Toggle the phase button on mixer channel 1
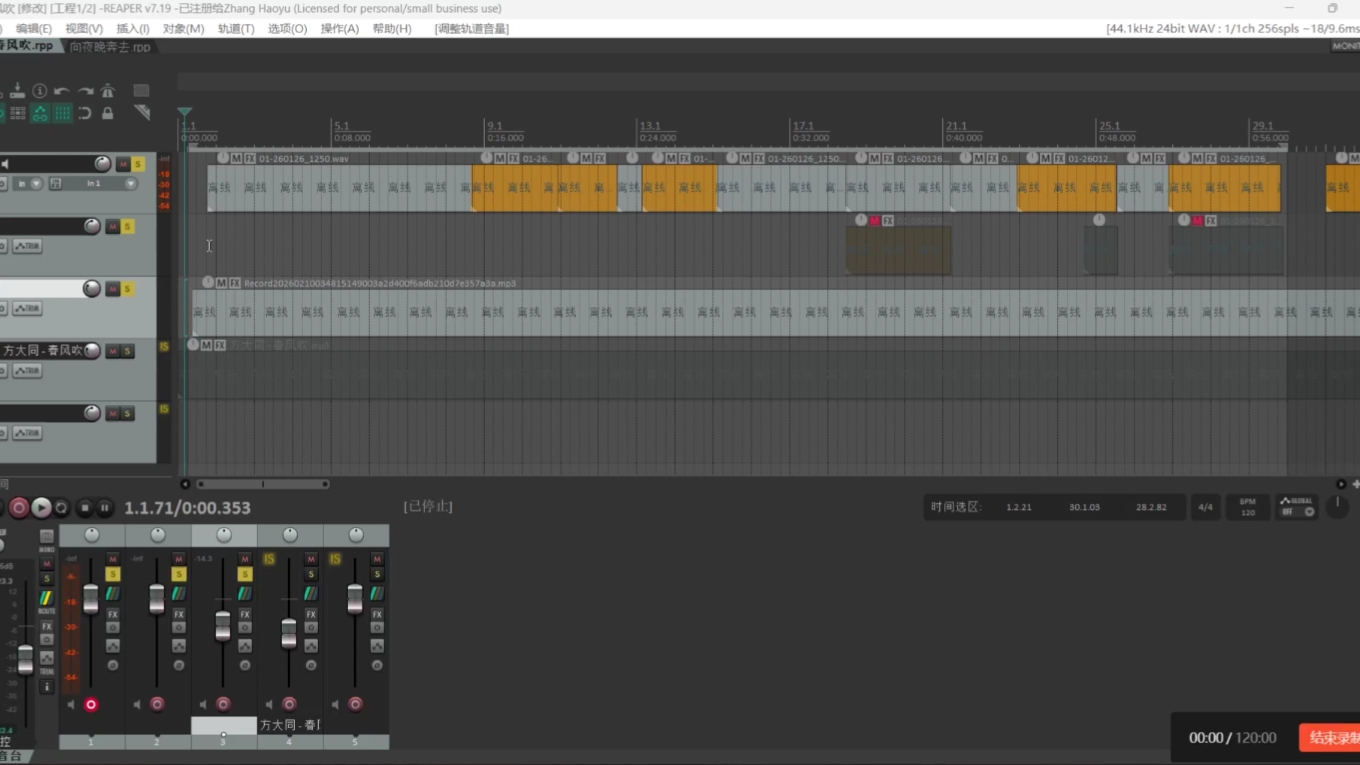The width and height of the screenshot is (1360, 765). [113, 665]
